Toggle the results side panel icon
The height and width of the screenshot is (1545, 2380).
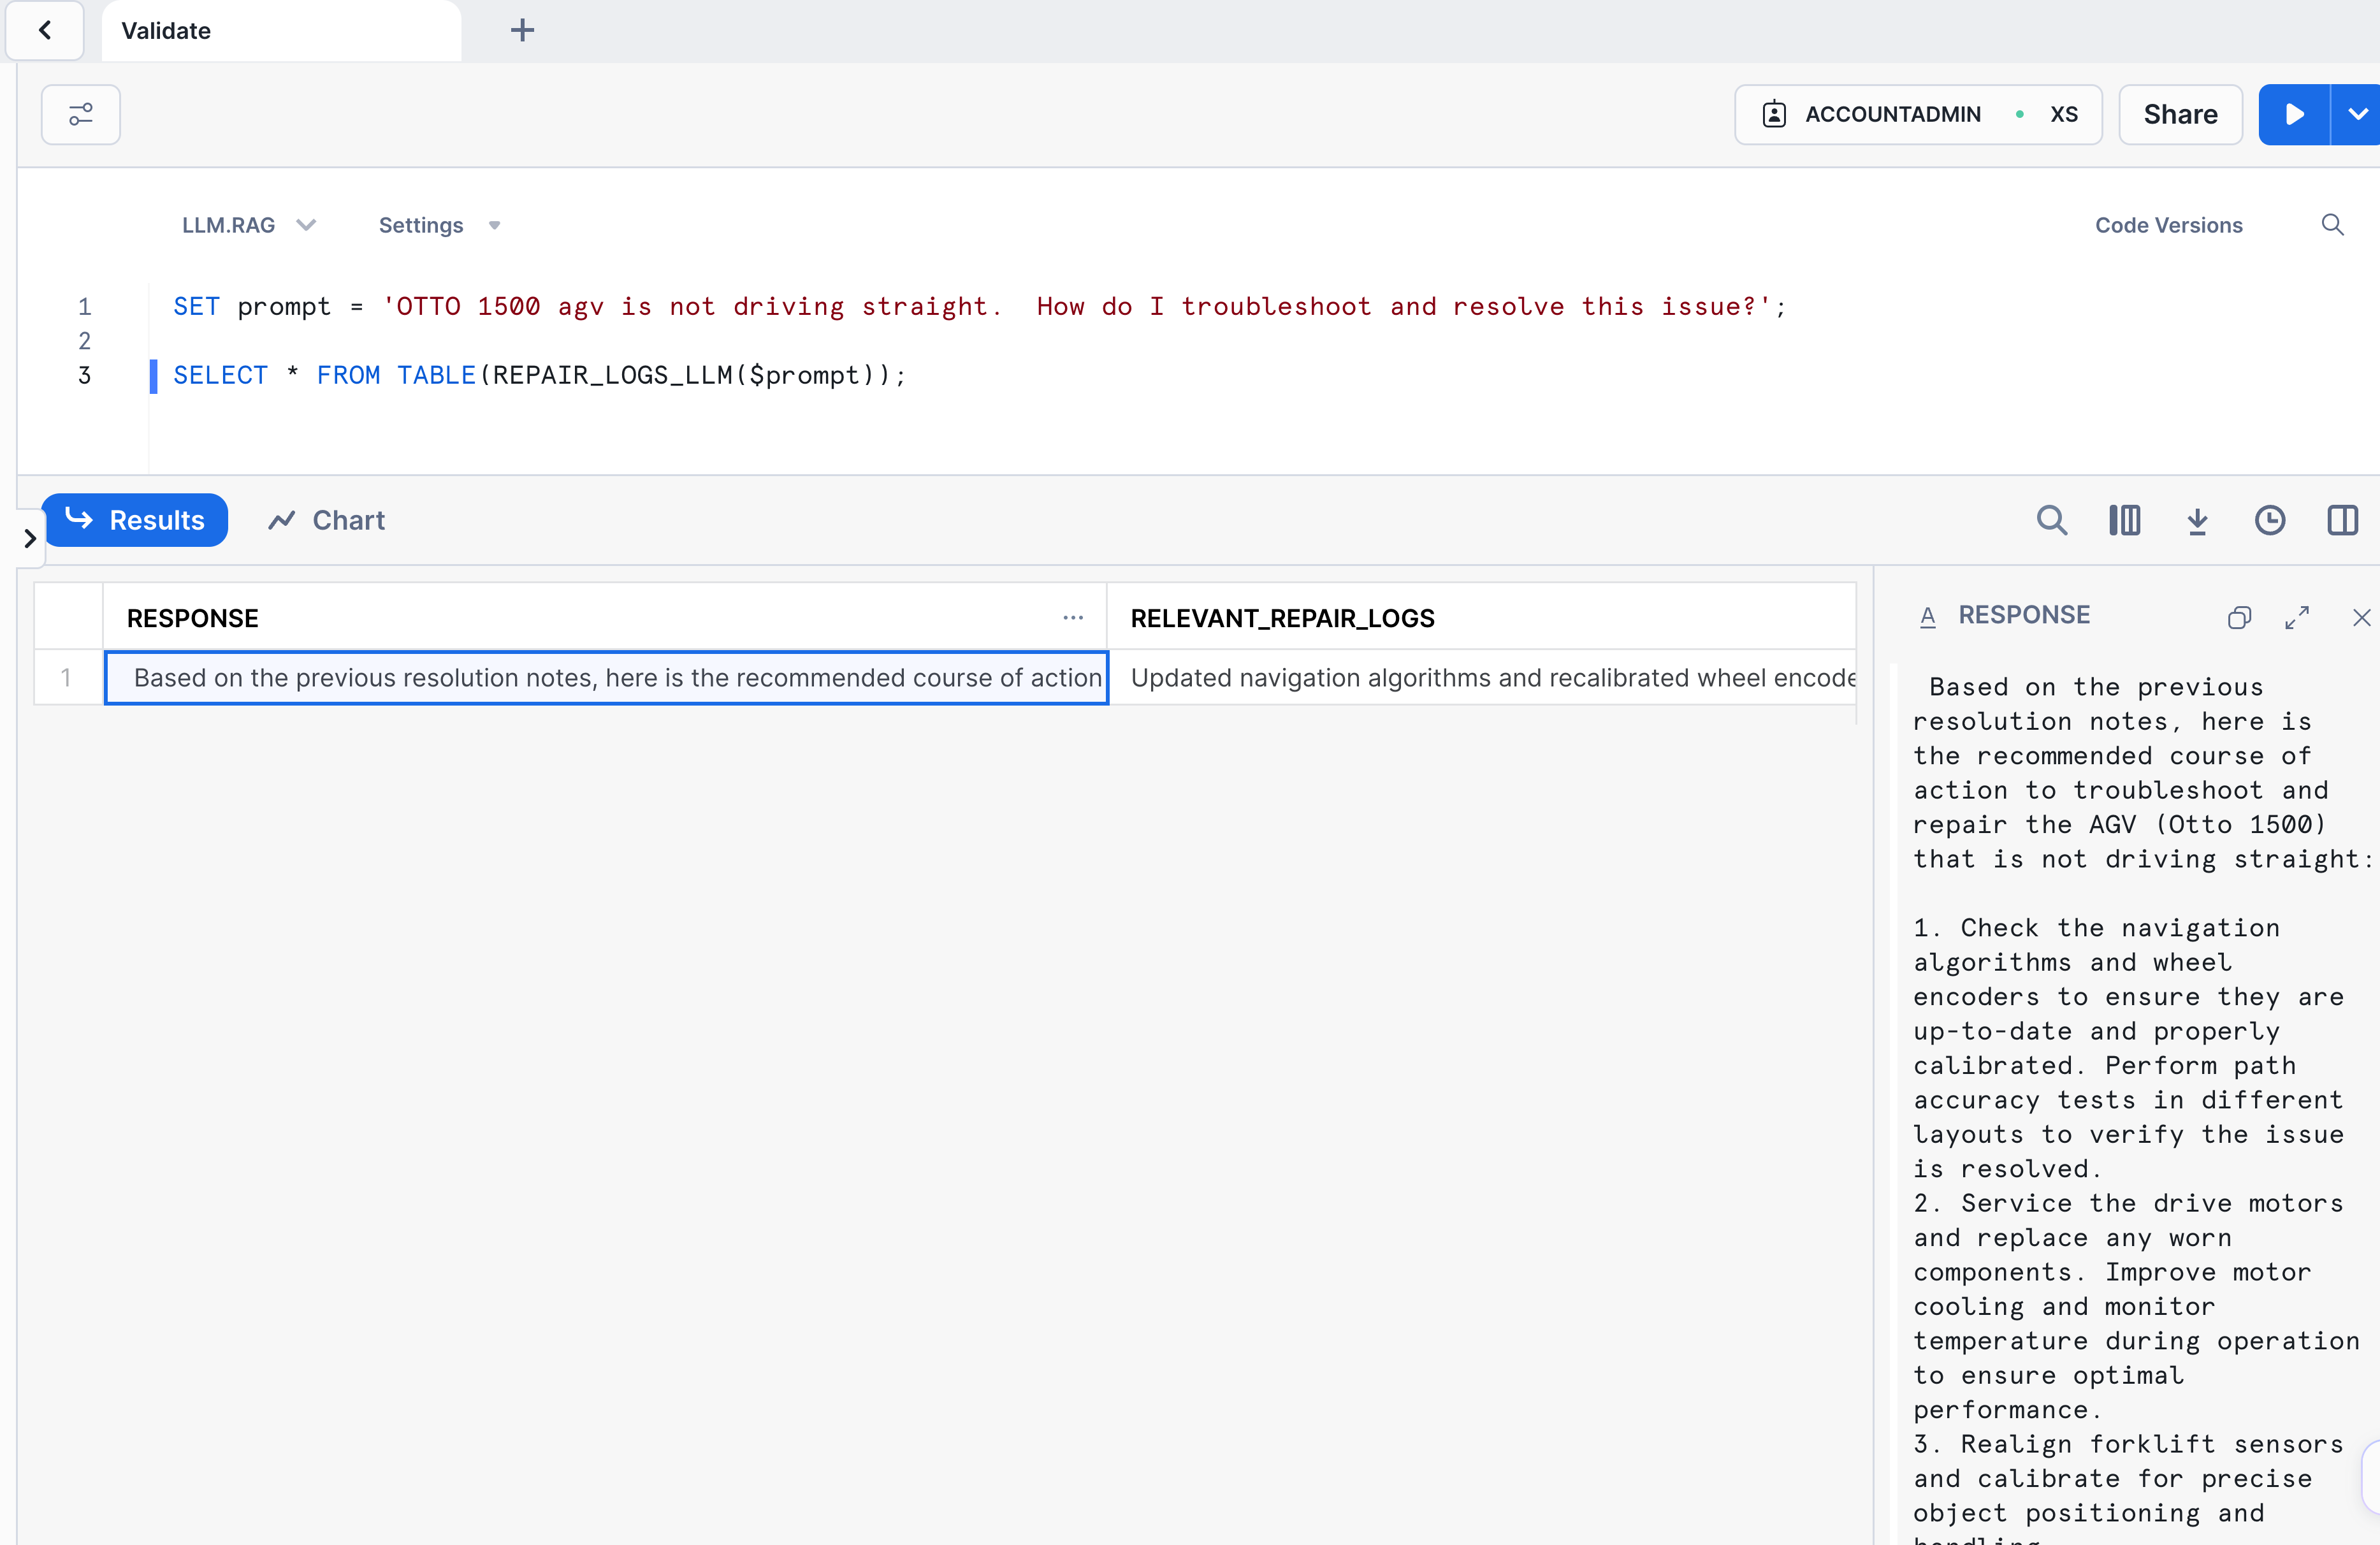pyautogui.click(x=2342, y=520)
